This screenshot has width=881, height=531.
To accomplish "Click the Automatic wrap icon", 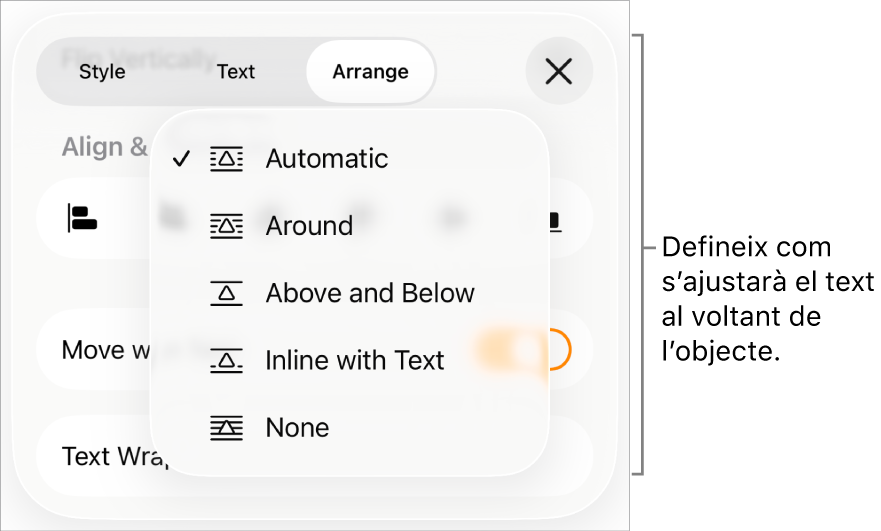I will click(x=226, y=159).
